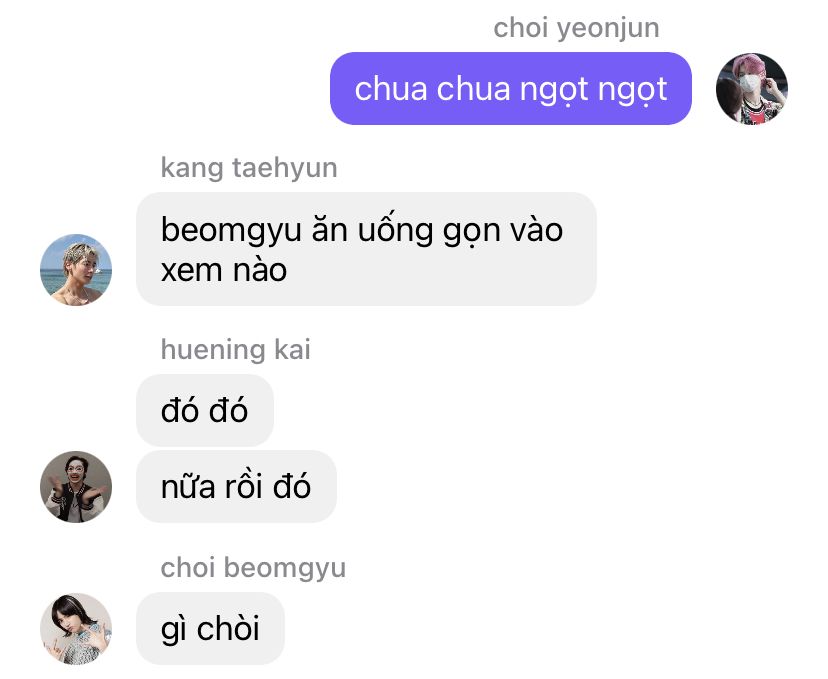Open kang taehyun's beach profile avatar
The image size is (828, 679).
click(x=76, y=270)
